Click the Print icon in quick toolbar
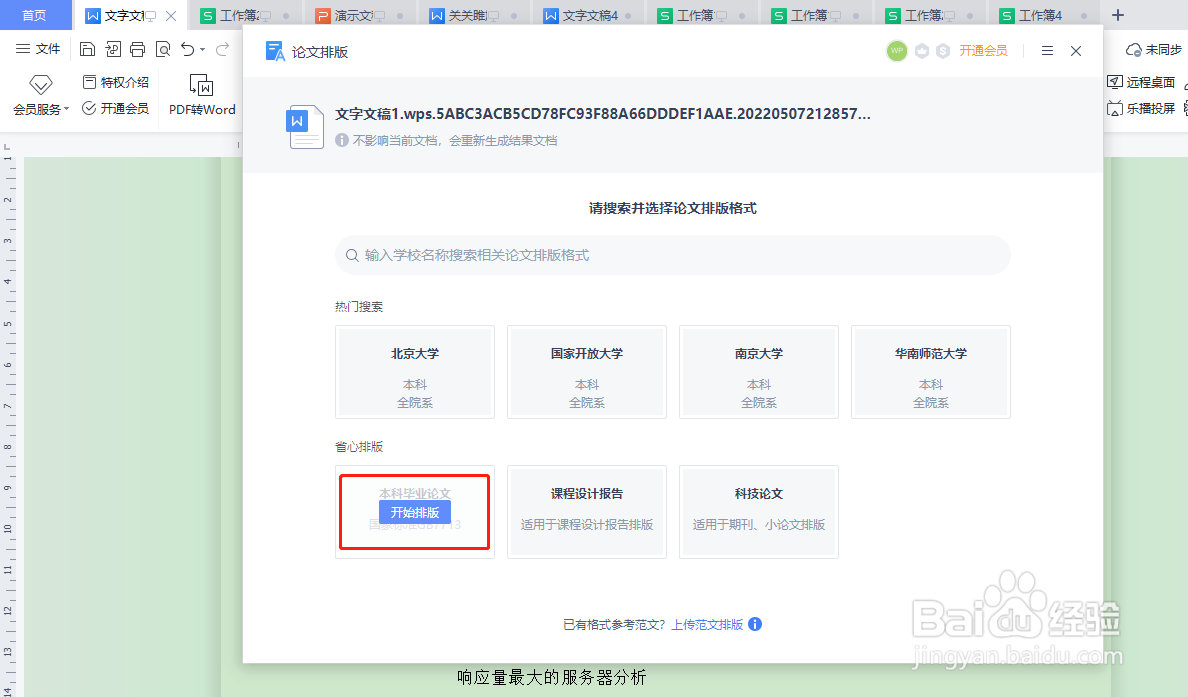This screenshot has width=1188, height=697. (137, 49)
